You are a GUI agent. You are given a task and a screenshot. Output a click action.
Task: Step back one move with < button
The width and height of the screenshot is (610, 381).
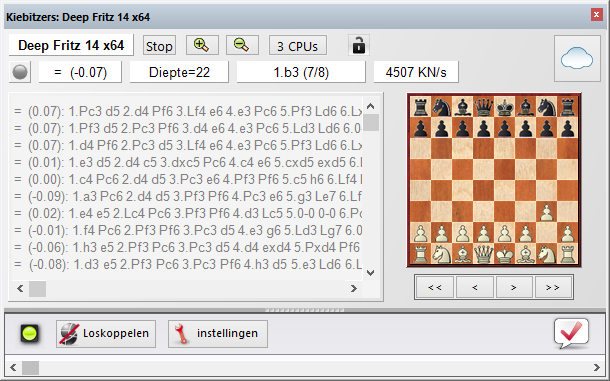pos(475,287)
